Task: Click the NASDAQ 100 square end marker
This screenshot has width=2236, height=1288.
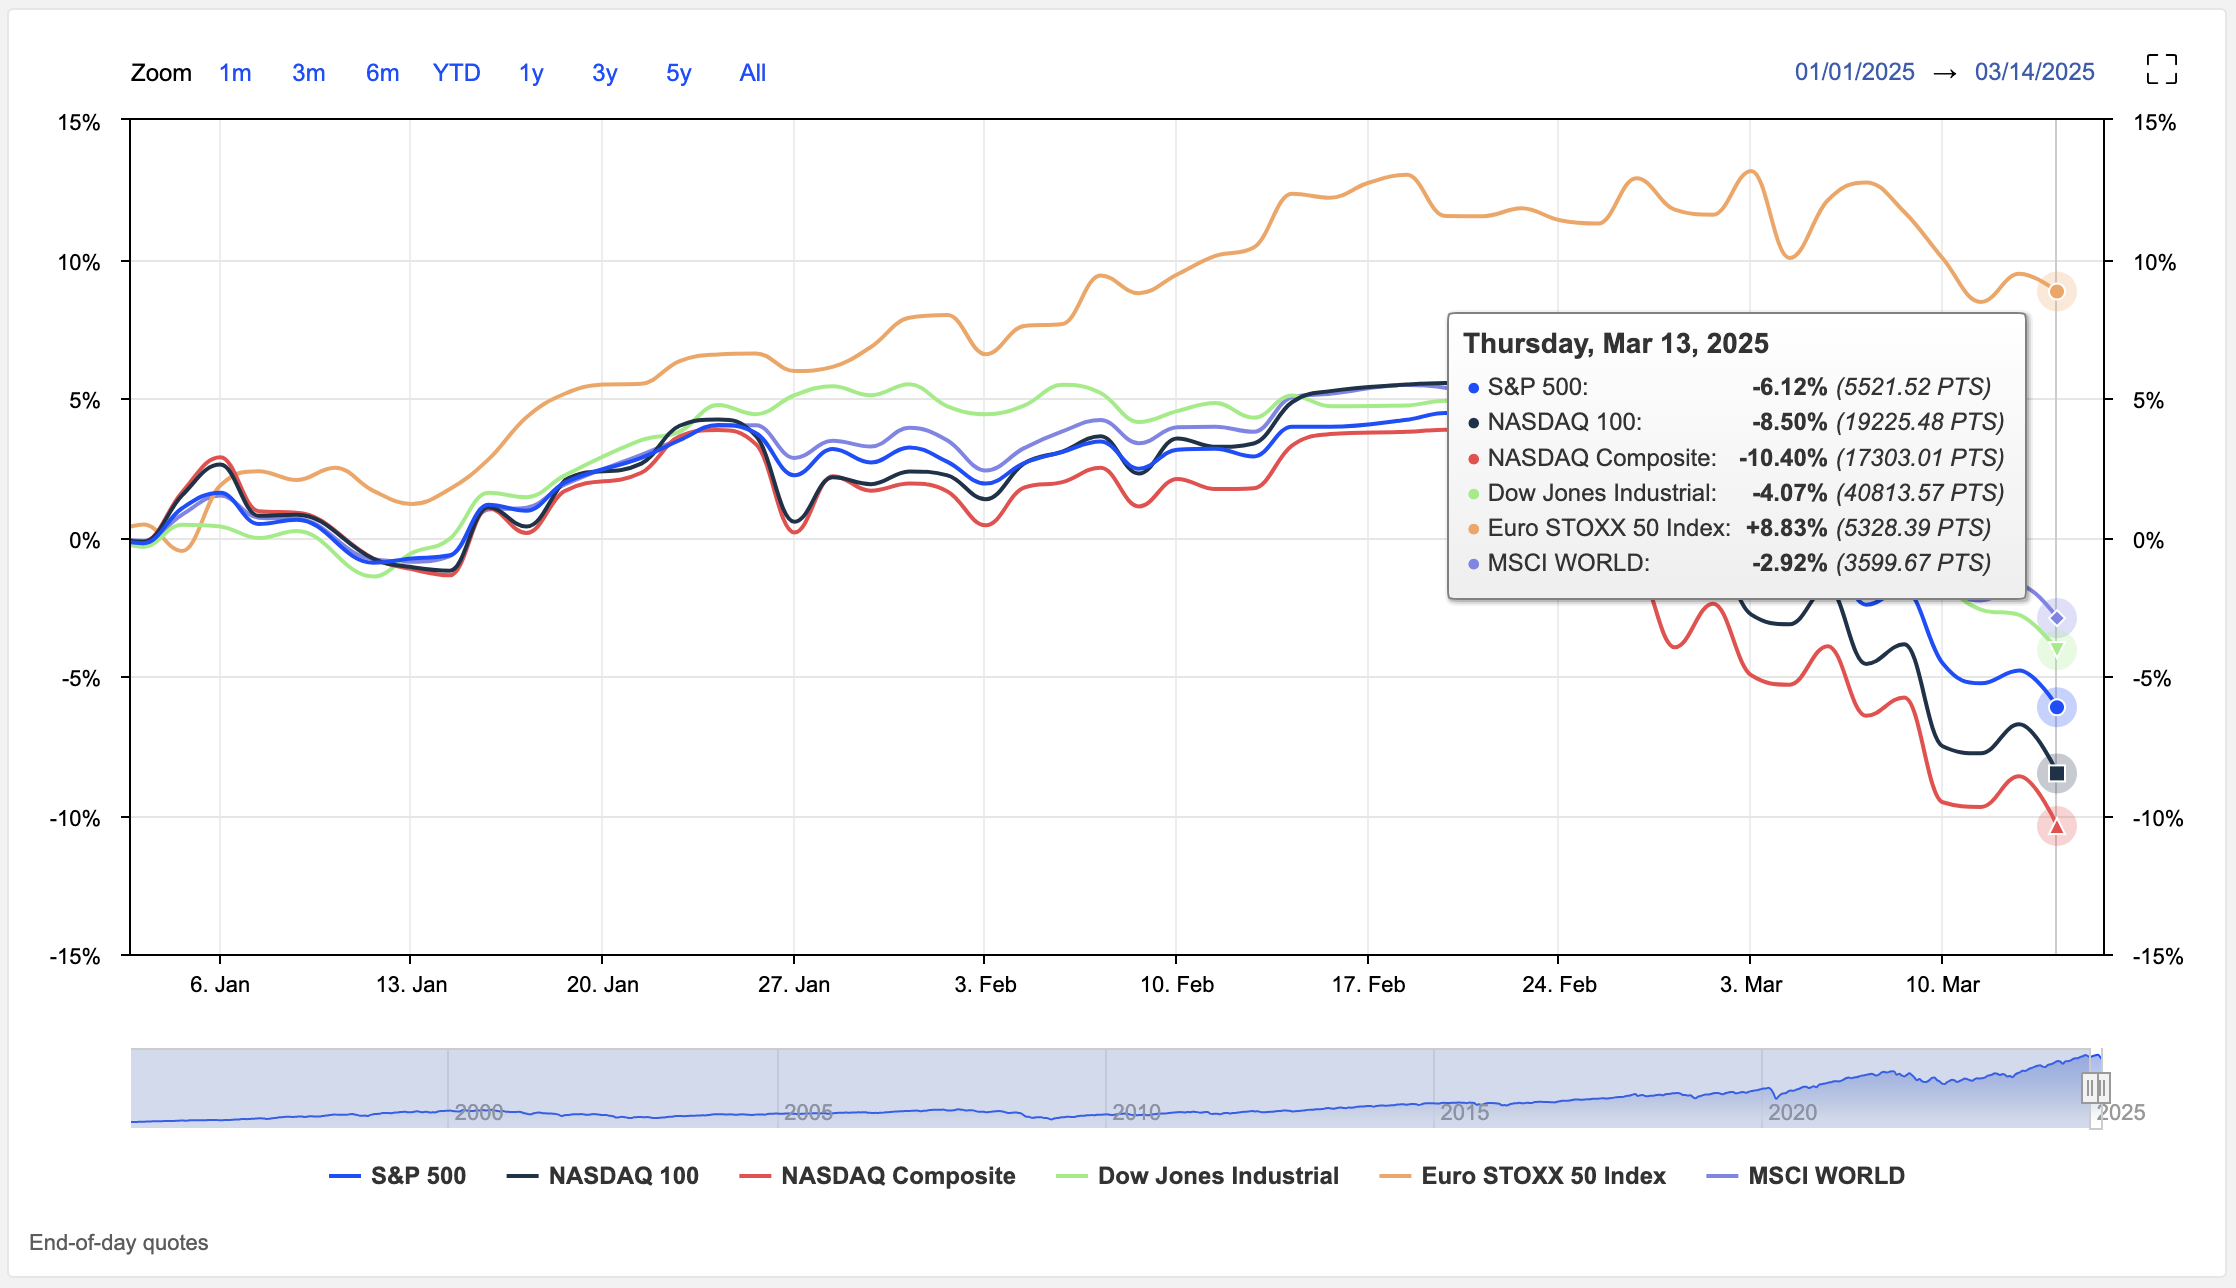Action: (x=2056, y=773)
